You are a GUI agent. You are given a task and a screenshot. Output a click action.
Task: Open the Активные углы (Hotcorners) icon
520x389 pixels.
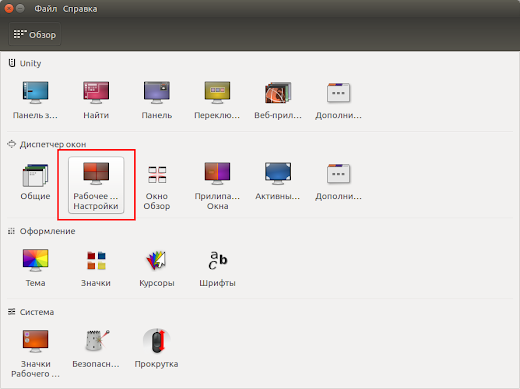[278, 182]
